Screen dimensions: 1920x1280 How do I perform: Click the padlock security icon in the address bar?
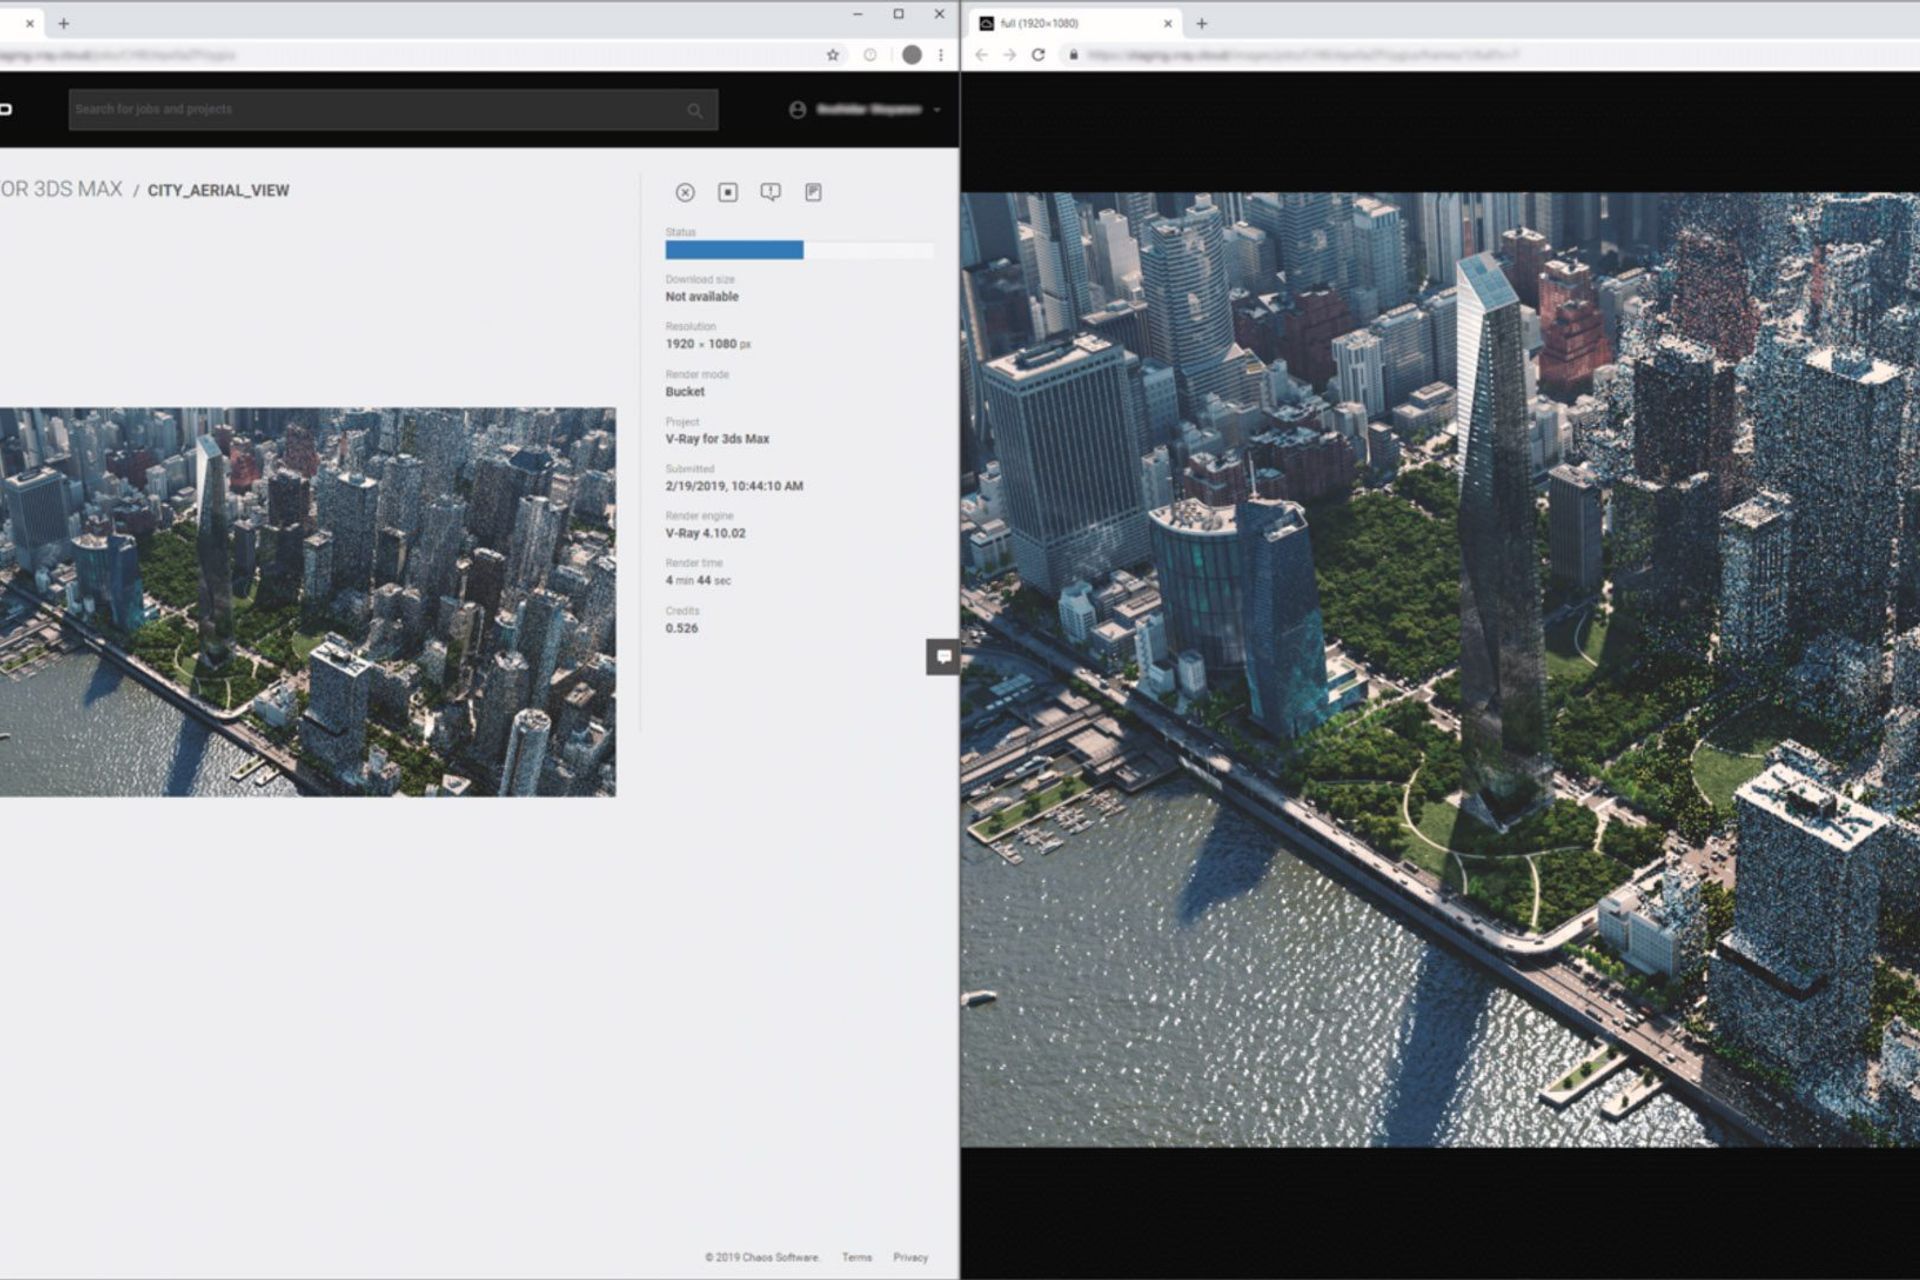pyautogui.click(x=1072, y=57)
